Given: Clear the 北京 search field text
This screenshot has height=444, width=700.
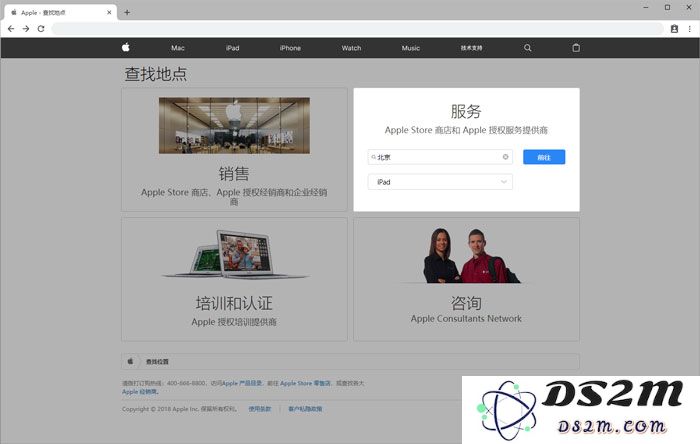Looking at the screenshot, I should tap(505, 157).
